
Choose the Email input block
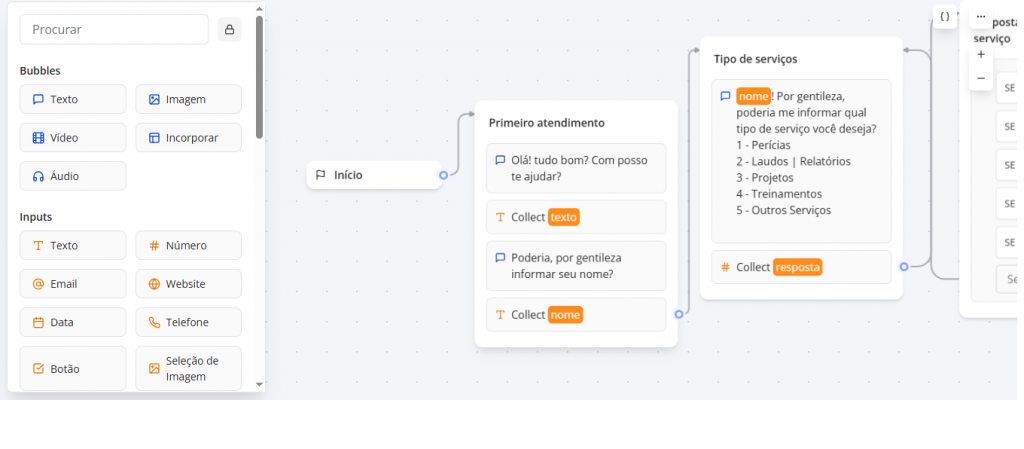click(x=73, y=284)
